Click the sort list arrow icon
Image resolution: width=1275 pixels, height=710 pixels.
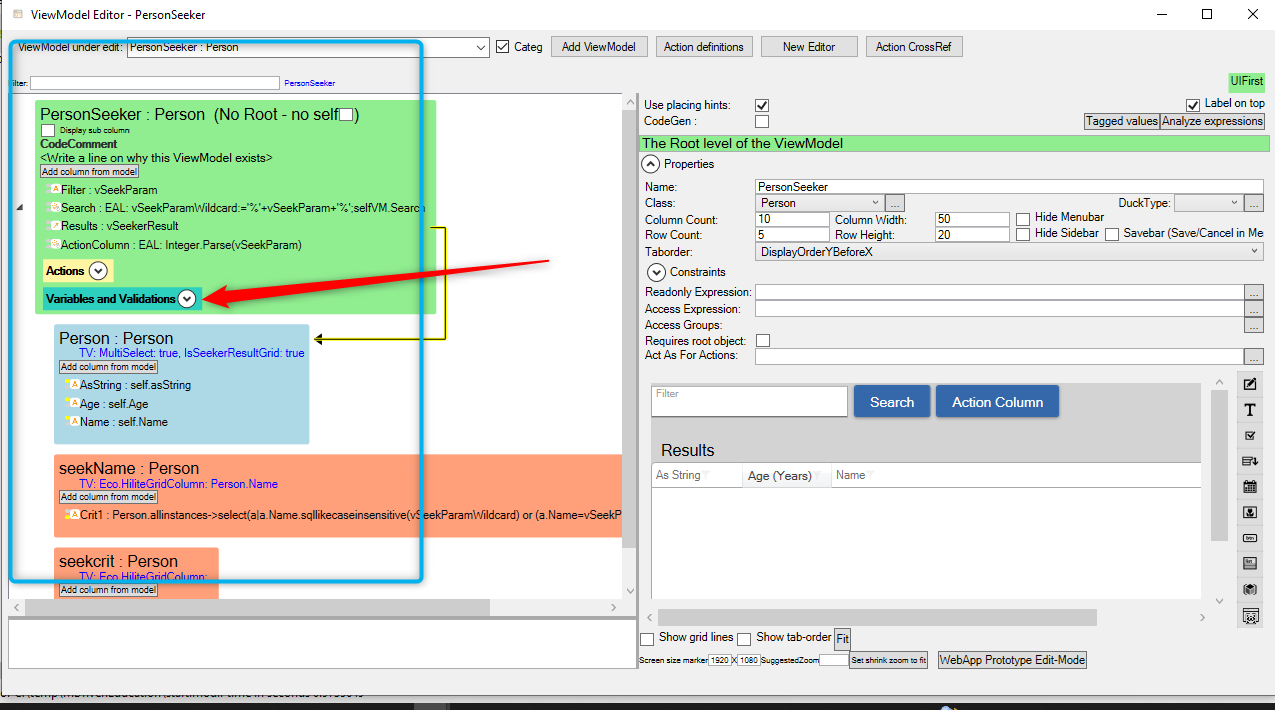[x=1250, y=461]
